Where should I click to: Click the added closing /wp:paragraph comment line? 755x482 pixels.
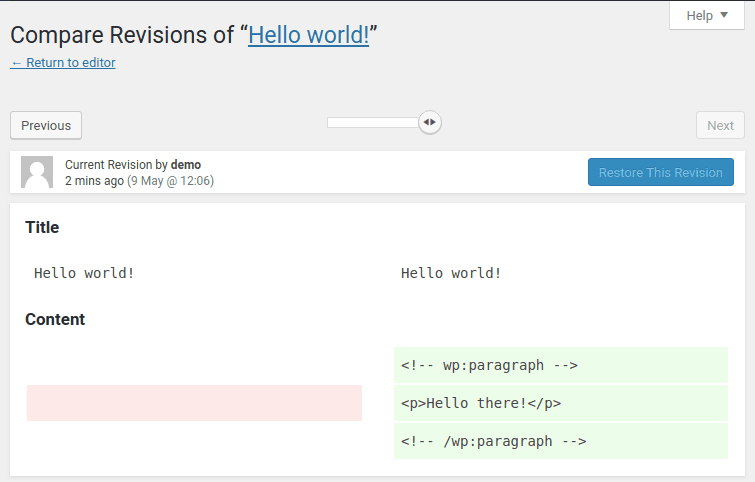coord(493,441)
